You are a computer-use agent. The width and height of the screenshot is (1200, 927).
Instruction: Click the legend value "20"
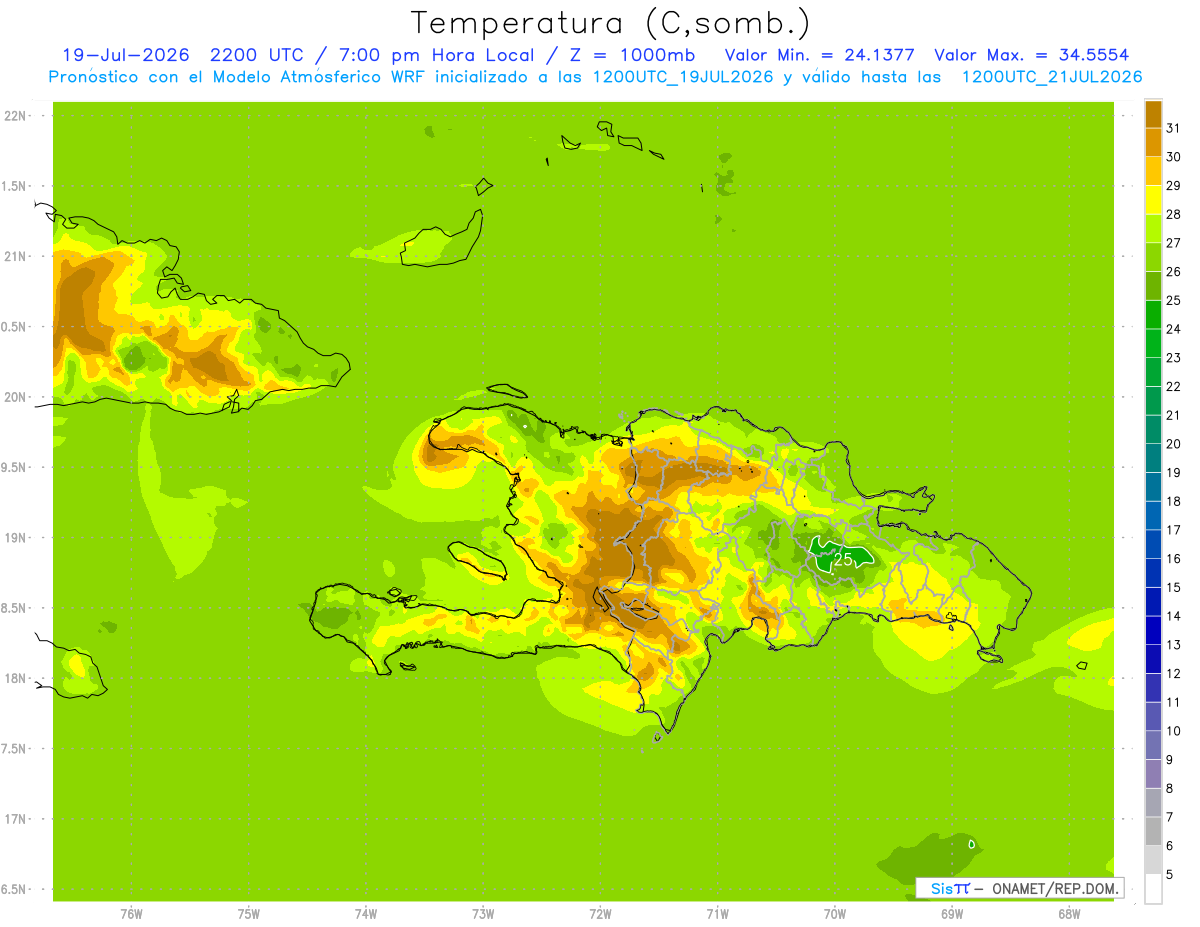pyautogui.click(x=1174, y=443)
